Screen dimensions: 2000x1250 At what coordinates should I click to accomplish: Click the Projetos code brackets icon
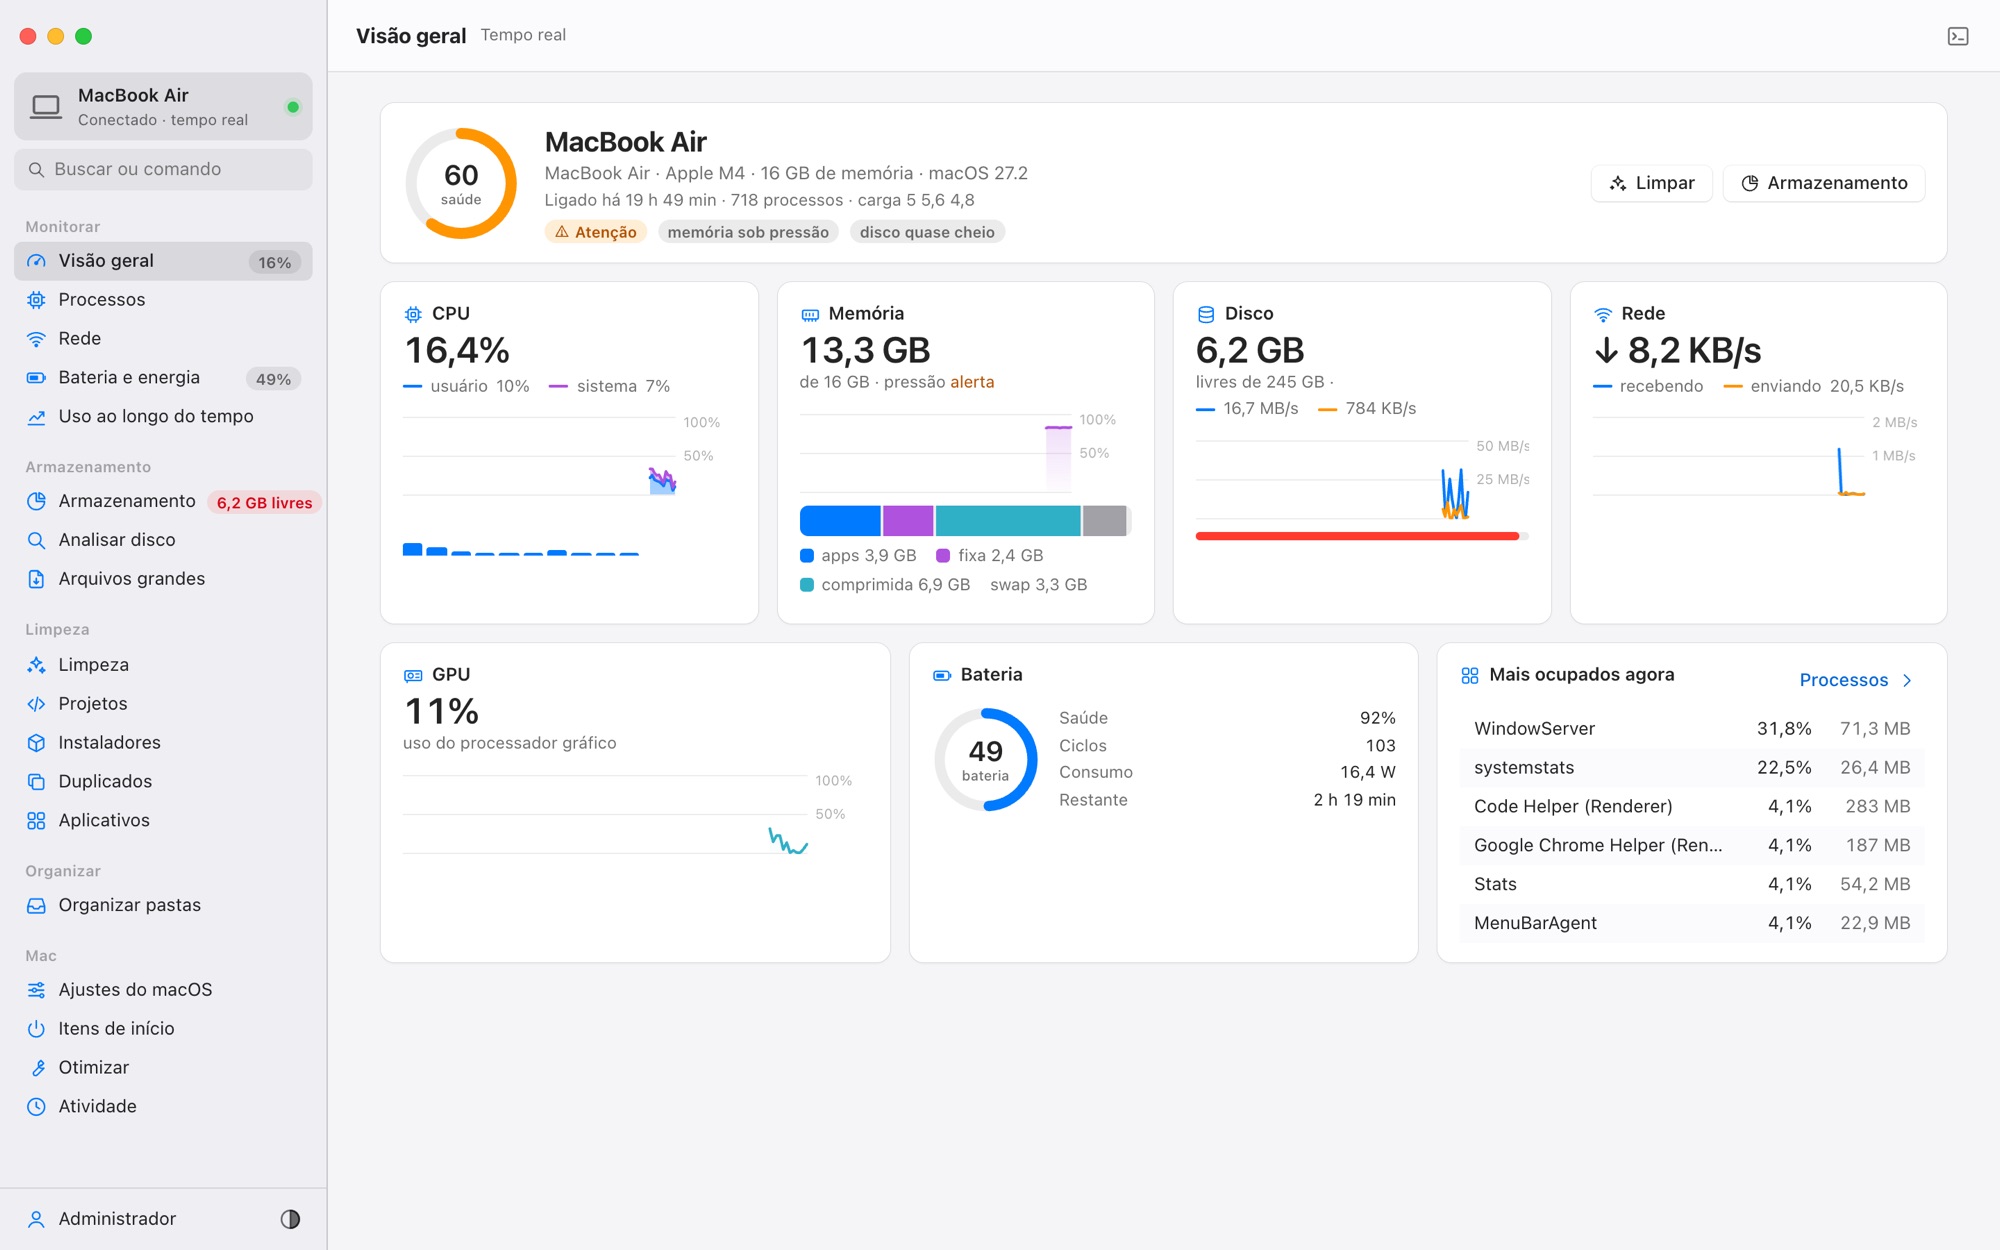[36, 703]
